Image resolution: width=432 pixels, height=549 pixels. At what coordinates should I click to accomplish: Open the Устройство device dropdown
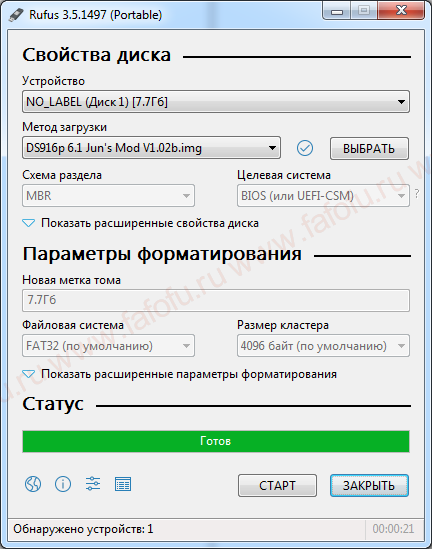(216, 102)
